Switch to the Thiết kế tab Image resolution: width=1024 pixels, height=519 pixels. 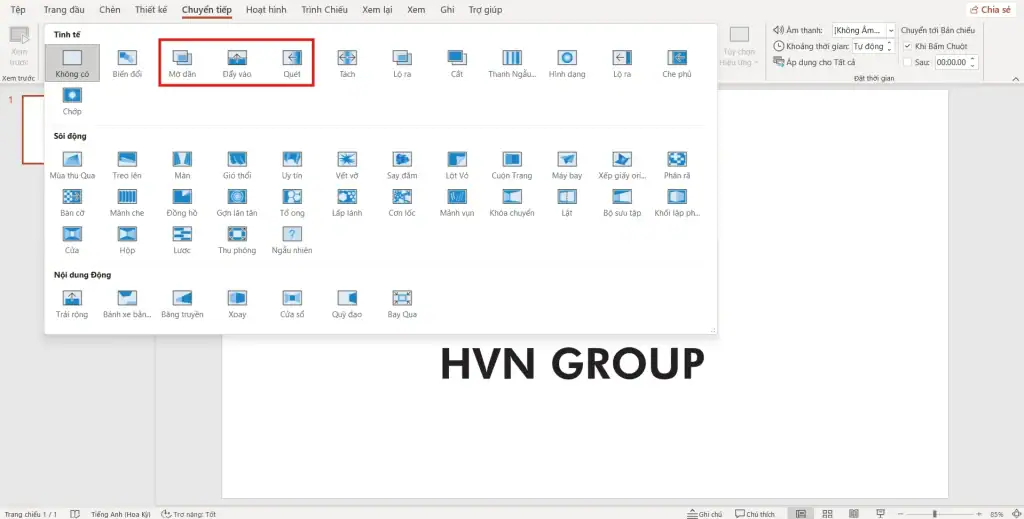[x=151, y=9]
